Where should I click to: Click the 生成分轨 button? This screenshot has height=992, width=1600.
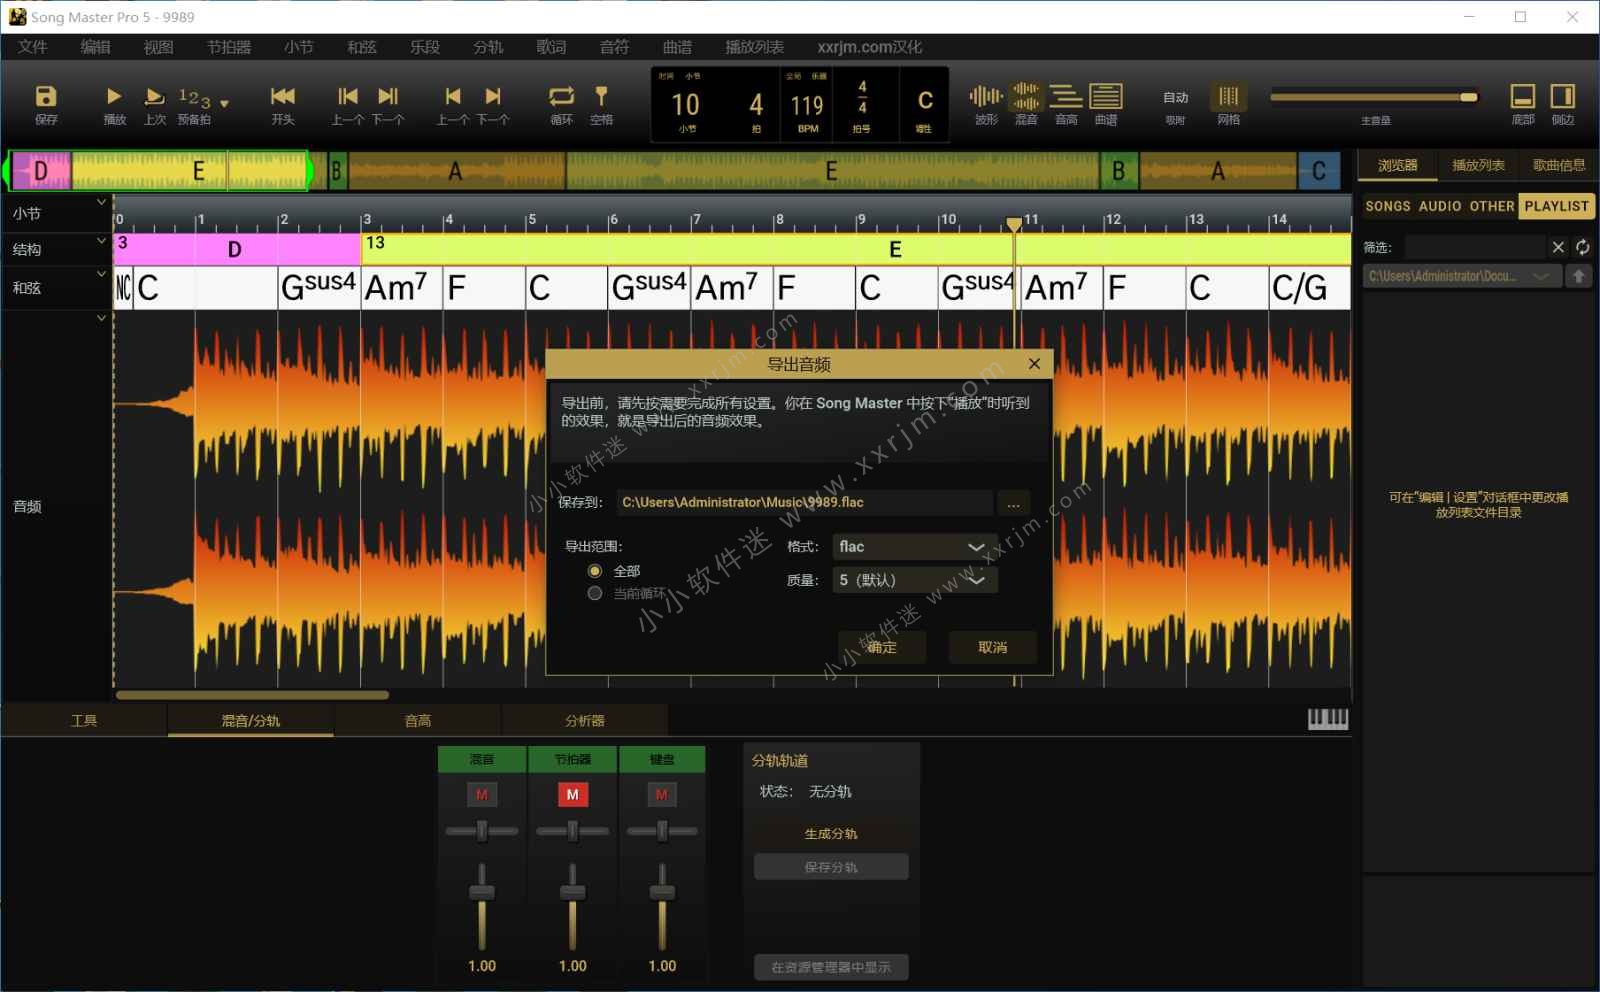[831, 834]
